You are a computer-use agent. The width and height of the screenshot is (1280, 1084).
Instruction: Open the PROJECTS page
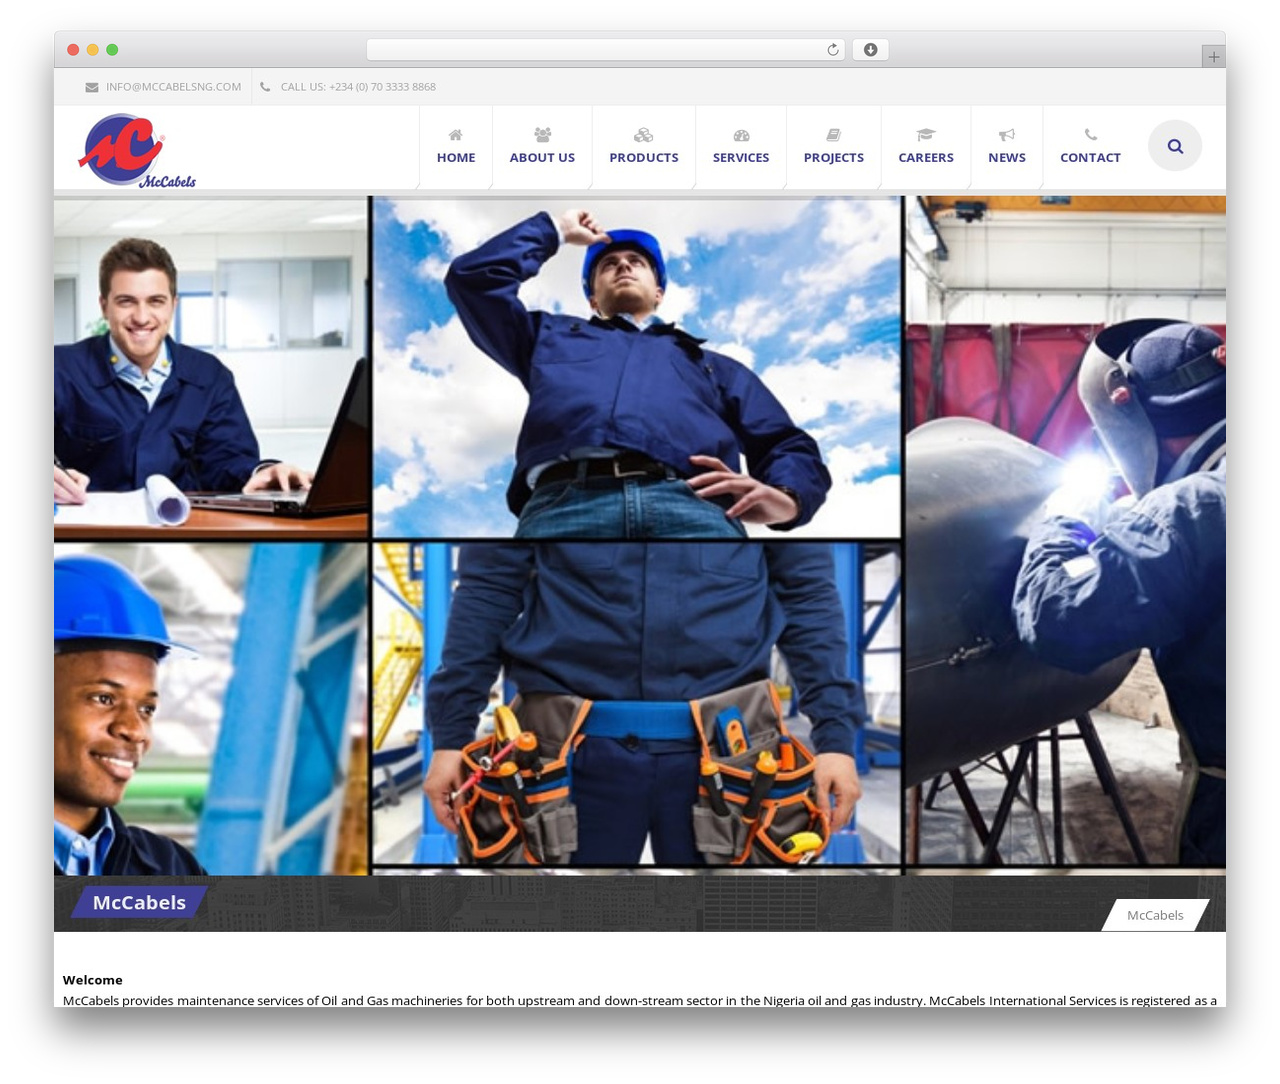pos(834,158)
